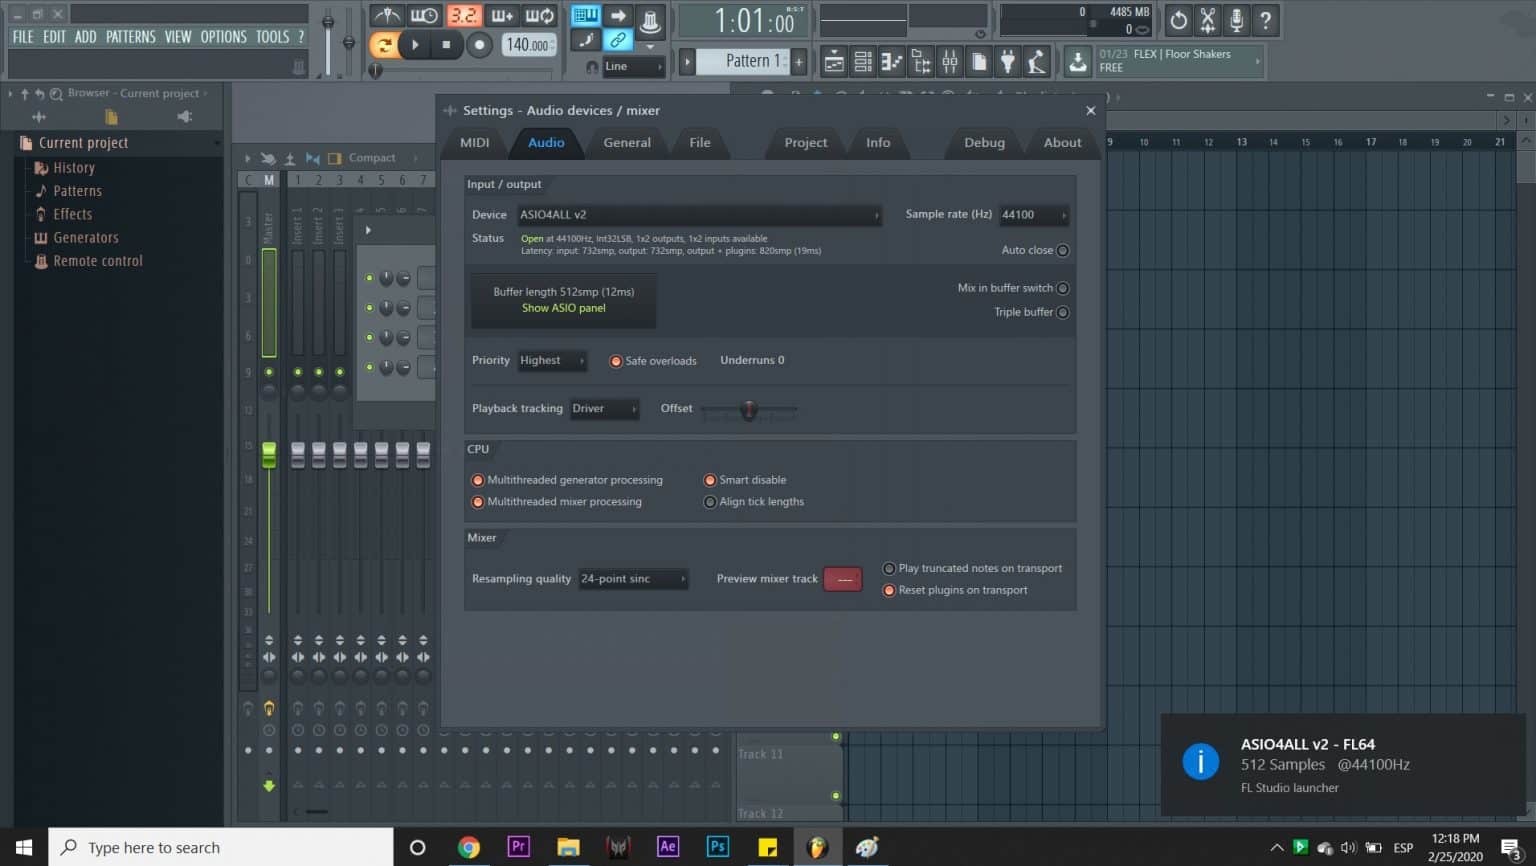
Task: Switch to the MIDI settings tab
Action: coord(473,142)
